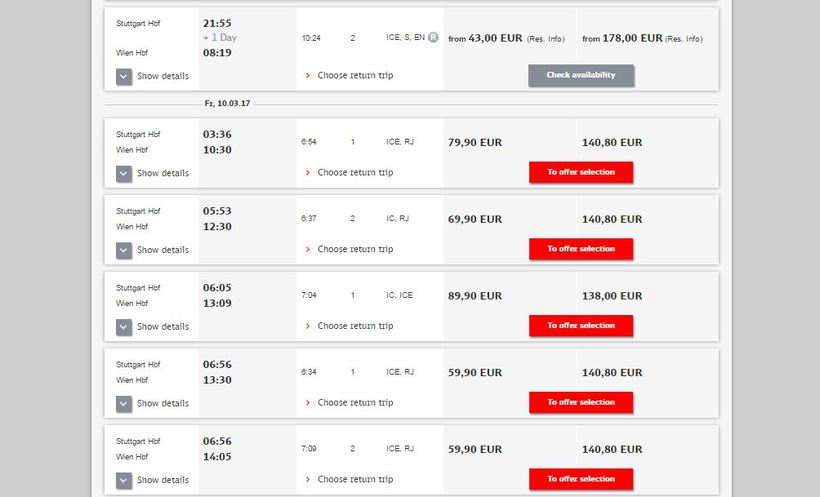Open offer selection for the 03:36 departure
The height and width of the screenshot is (497, 820).
coord(581,172)
